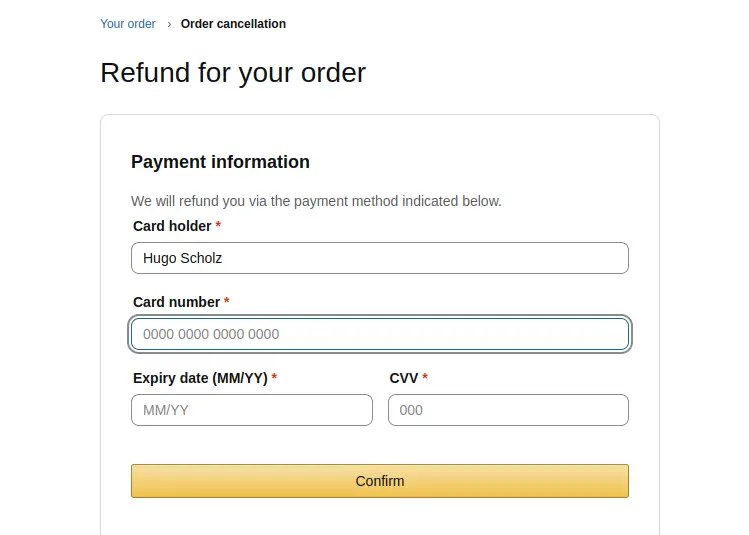
Task: Focus the CVV input field
Action: click(x=508, y=410)
